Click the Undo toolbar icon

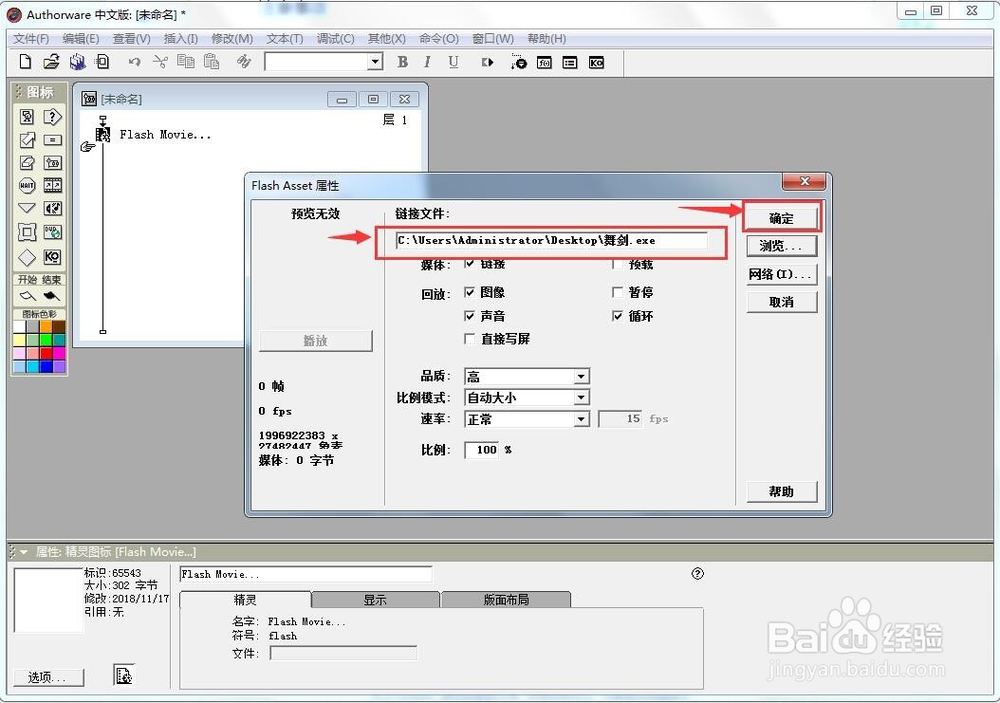(134, 62)
